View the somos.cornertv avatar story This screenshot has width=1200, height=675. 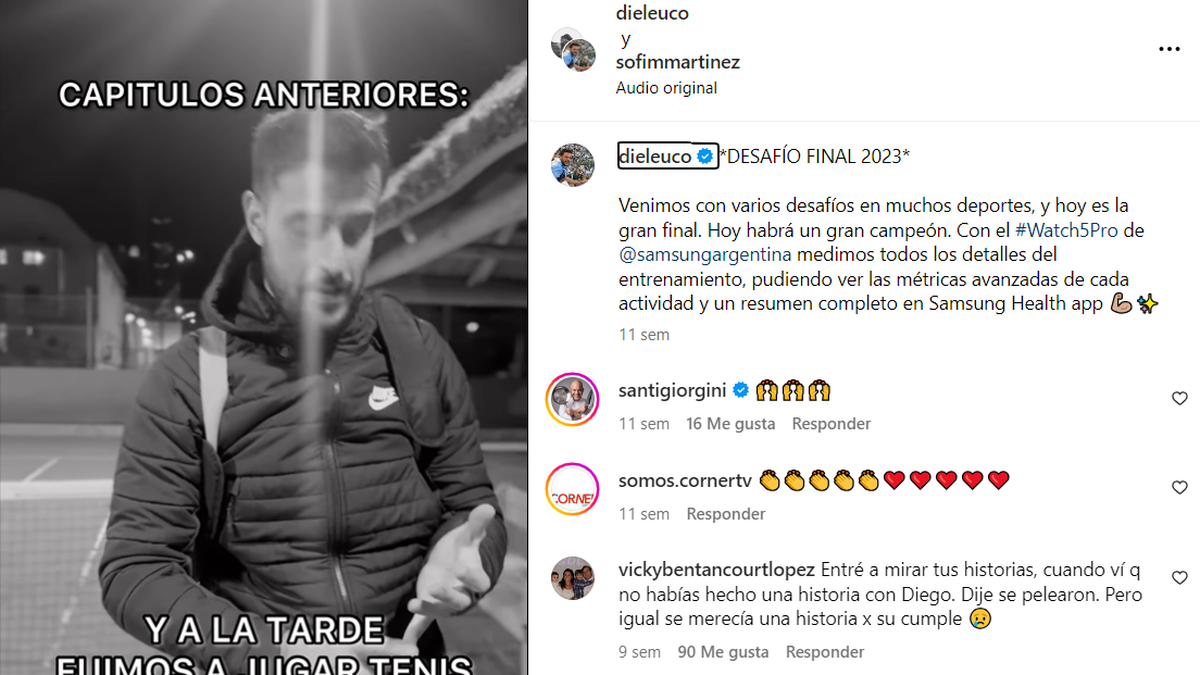point(573,489)
